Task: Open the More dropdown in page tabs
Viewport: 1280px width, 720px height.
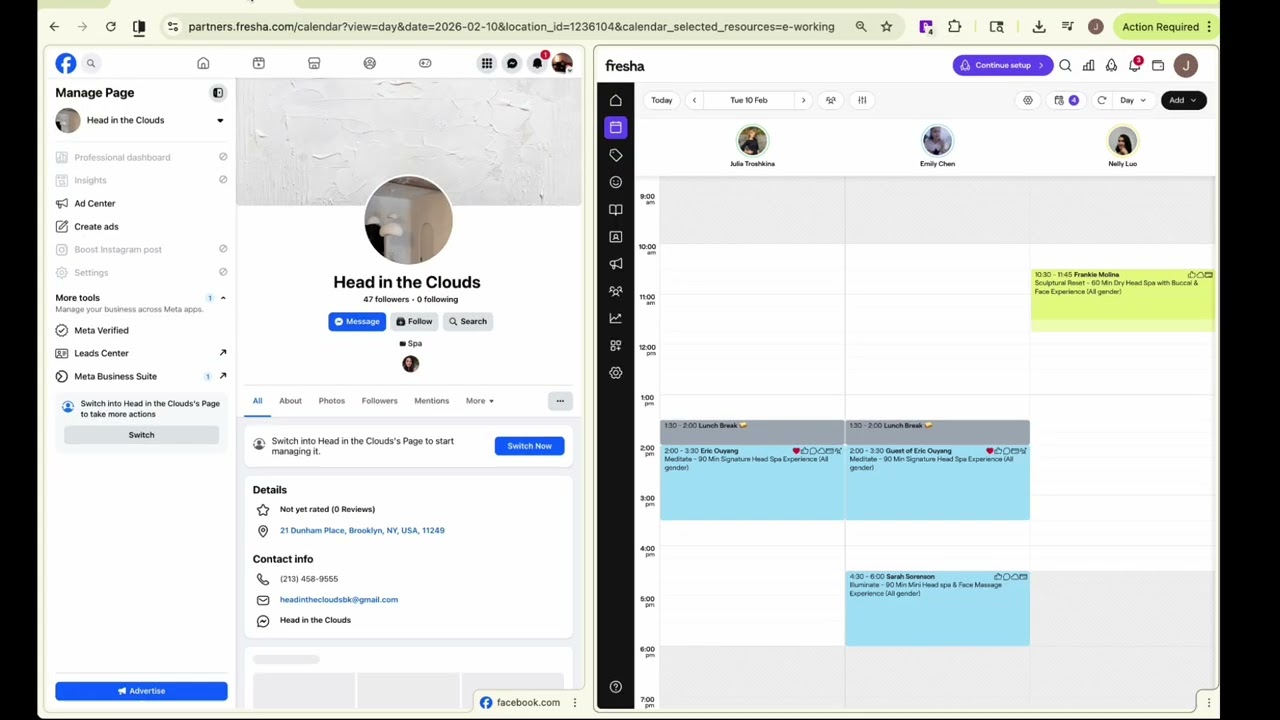Action: pos(479,401)
